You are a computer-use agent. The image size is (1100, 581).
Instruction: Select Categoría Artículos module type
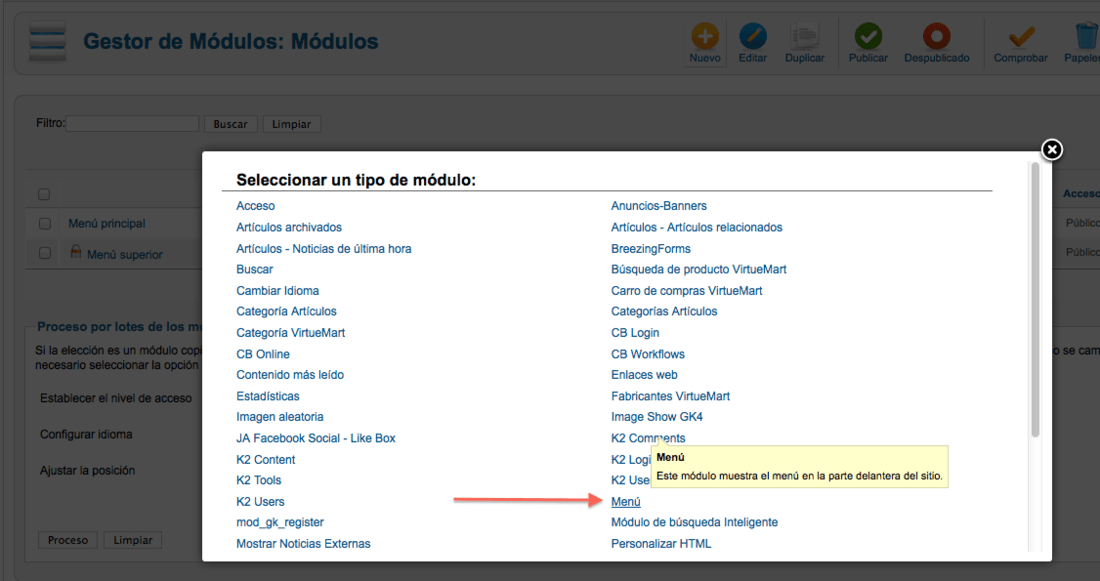pyautogui.click(x=286, y=311)
